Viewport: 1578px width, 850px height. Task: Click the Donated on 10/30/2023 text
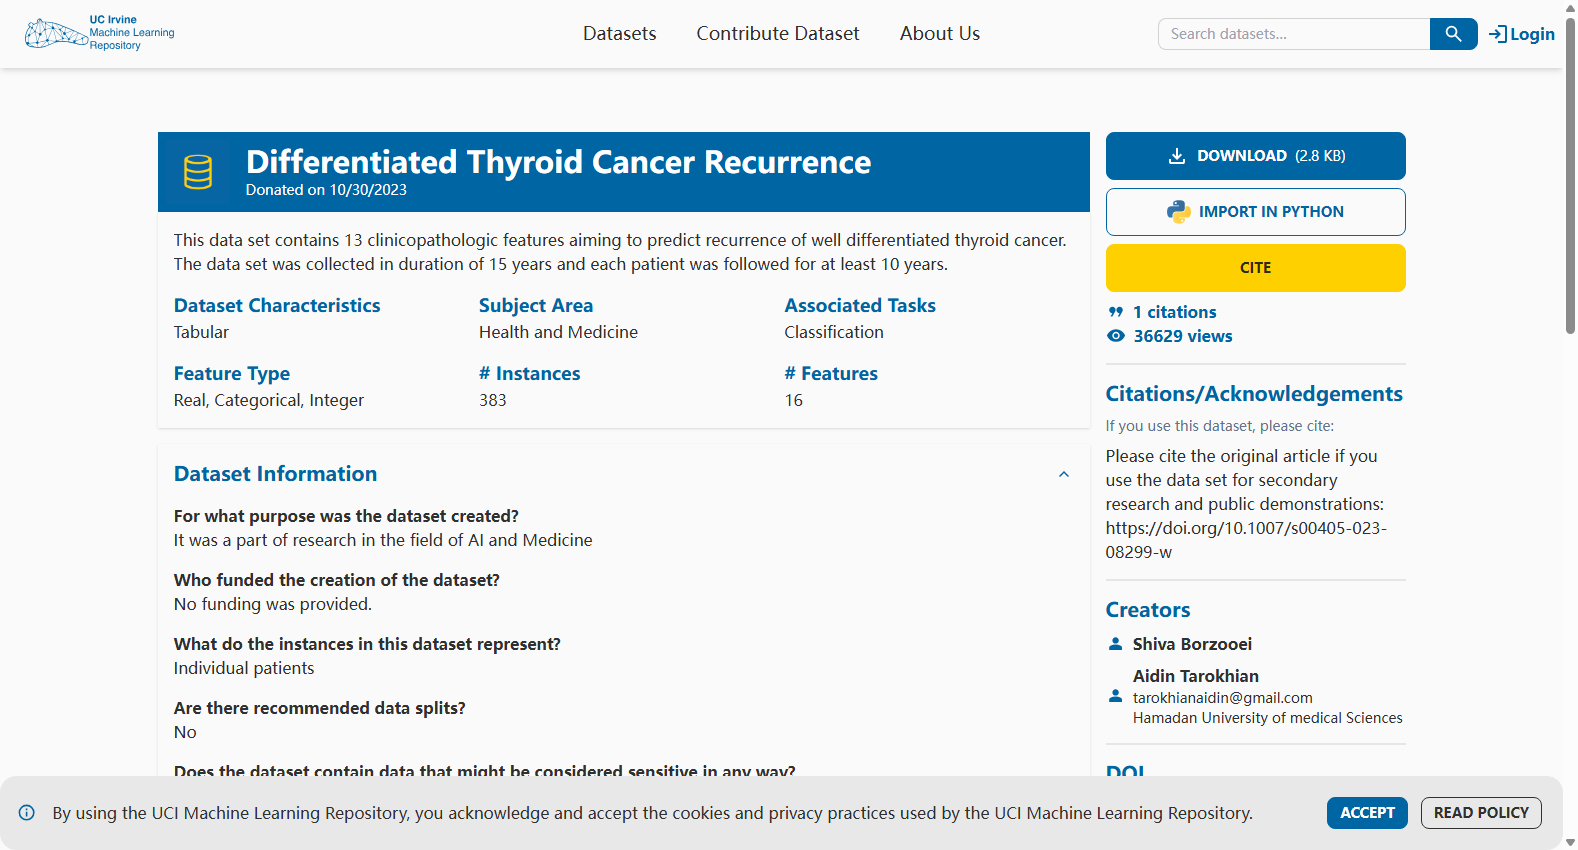click(x=326, y=190)
